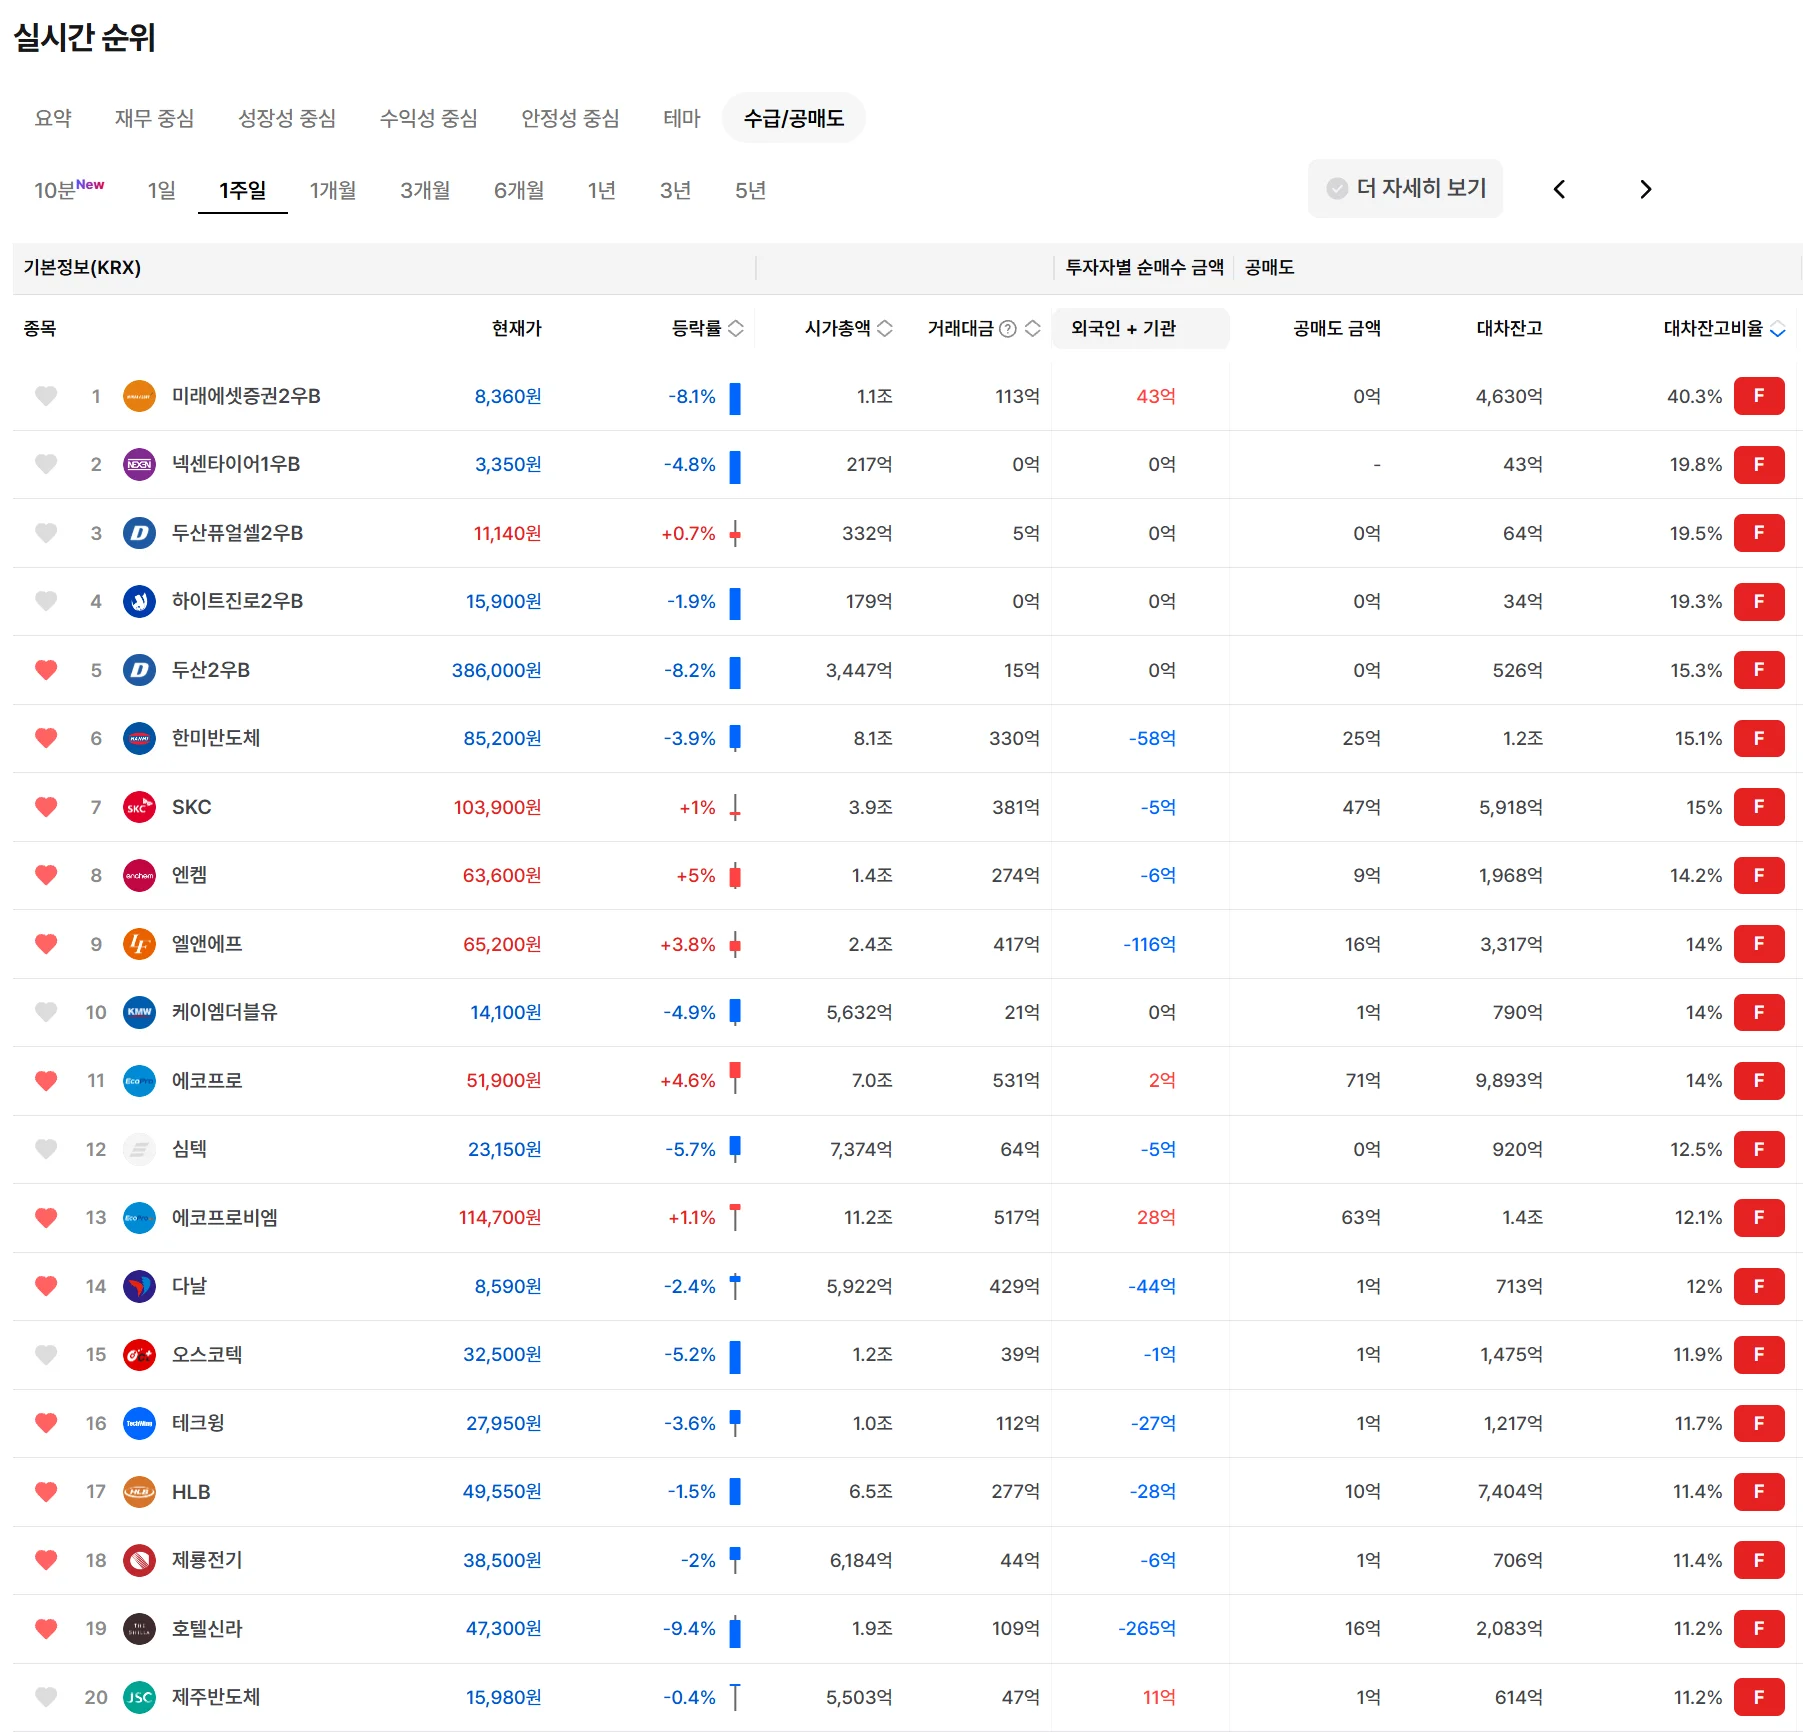The height and width of the screenshot is (1732, 1803).
Task: Click the 오스코텍 stock logo
Action: 139,1354
